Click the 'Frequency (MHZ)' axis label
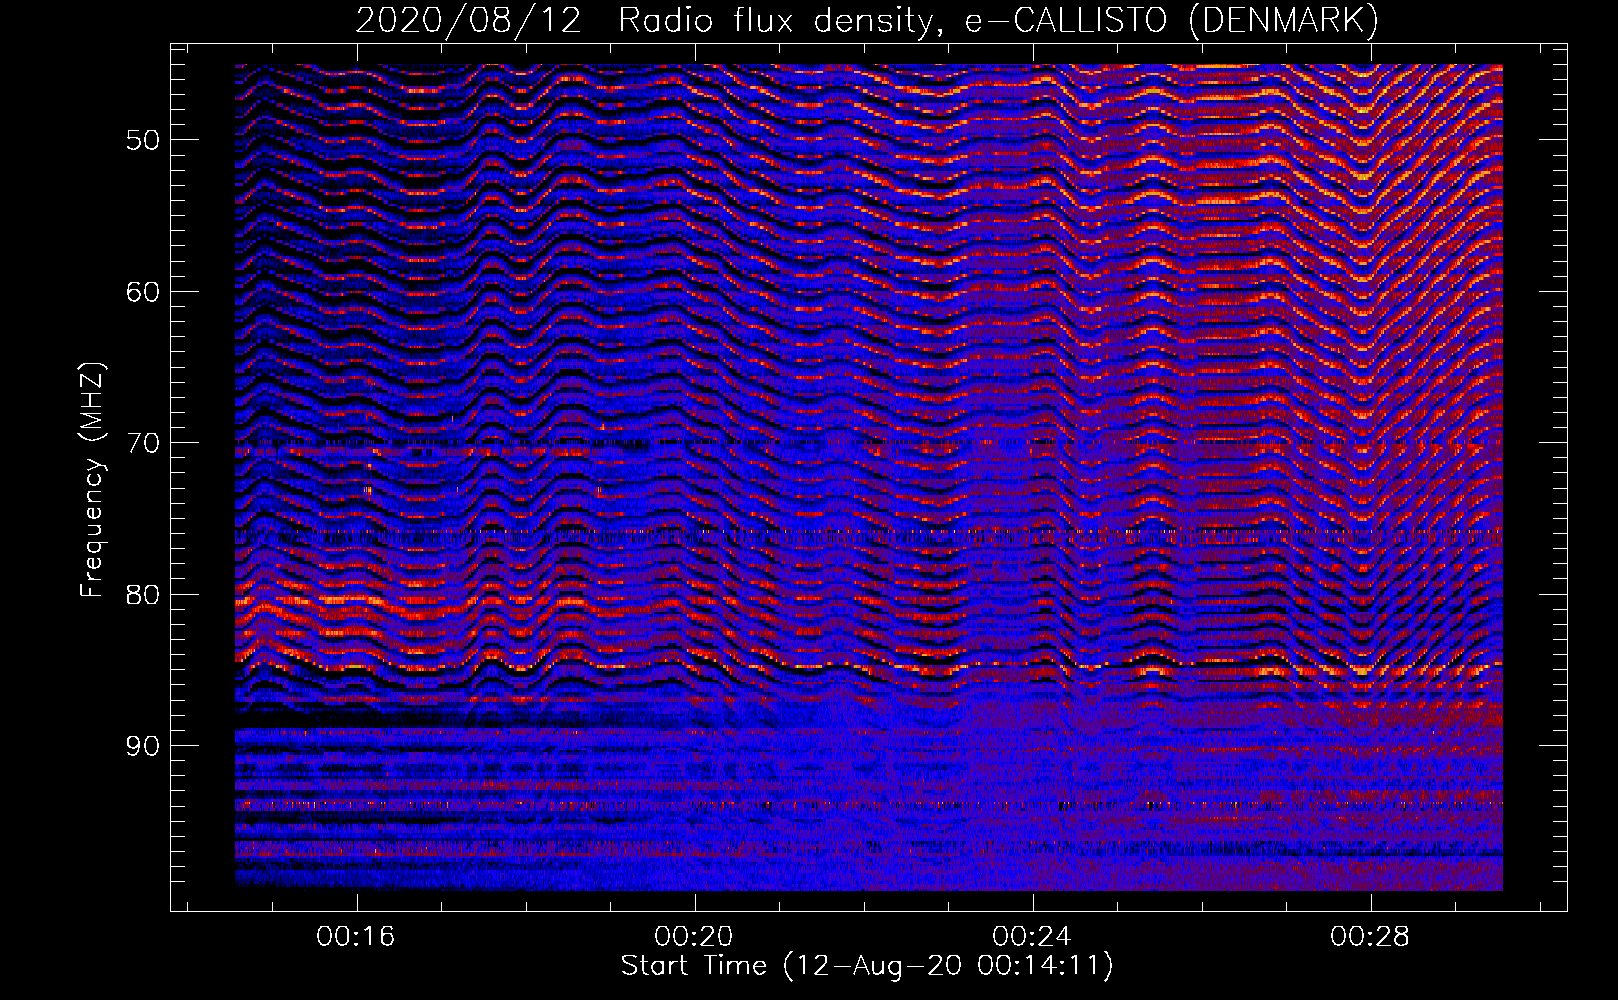The image size is (1618, 1000). tap(92, 480)
